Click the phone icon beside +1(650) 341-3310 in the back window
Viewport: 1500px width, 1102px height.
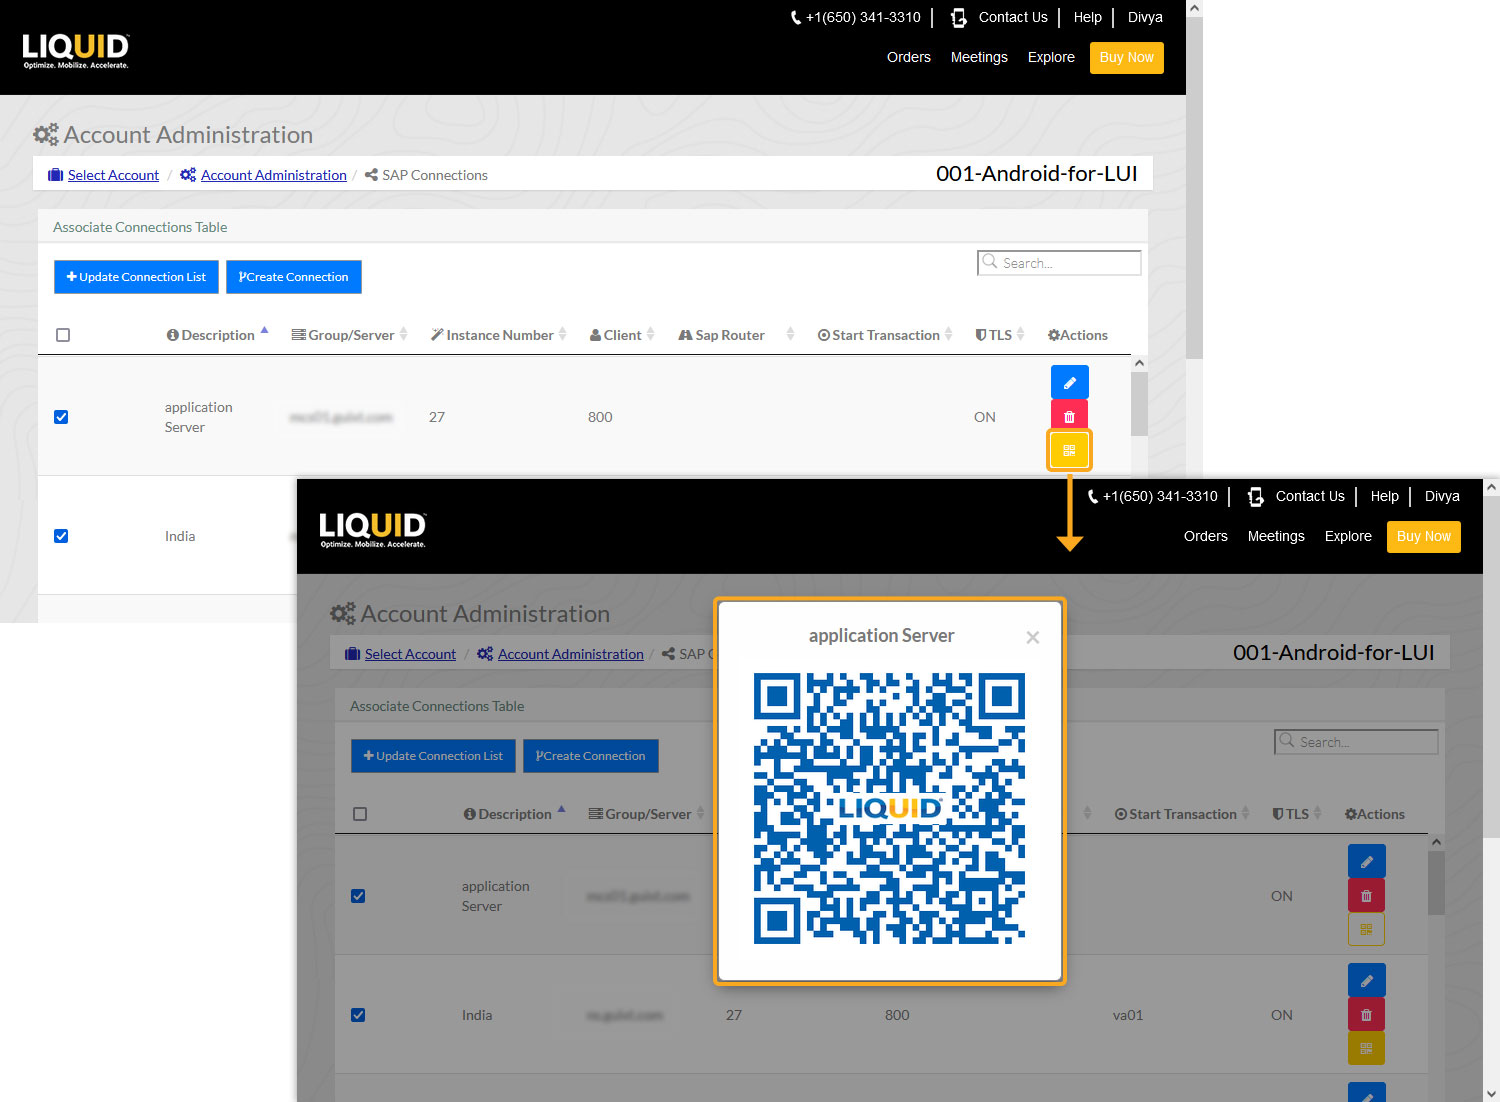click(796, 17)
